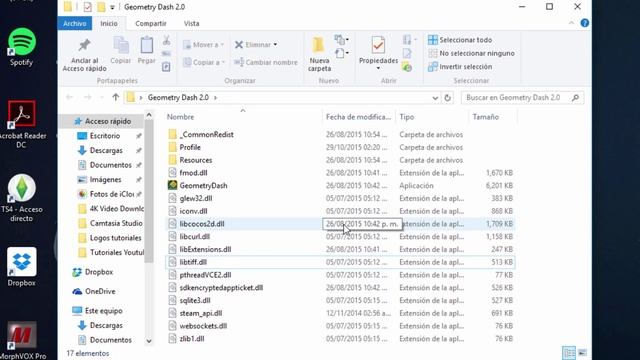Select glew32.dll file
The height and width of the screenshot is (360, 640).
click(x=196, y=198)
